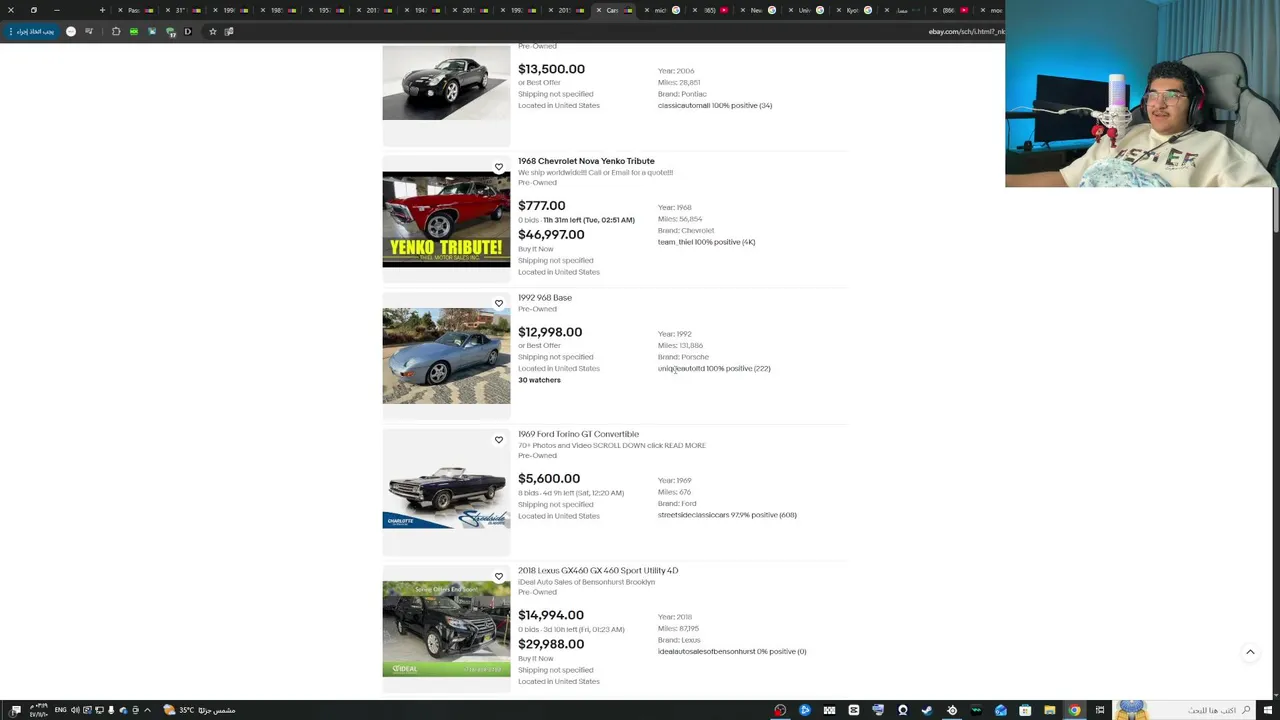
Task: View the blue Porsche 968 photo
Action: tap(446, 355)
